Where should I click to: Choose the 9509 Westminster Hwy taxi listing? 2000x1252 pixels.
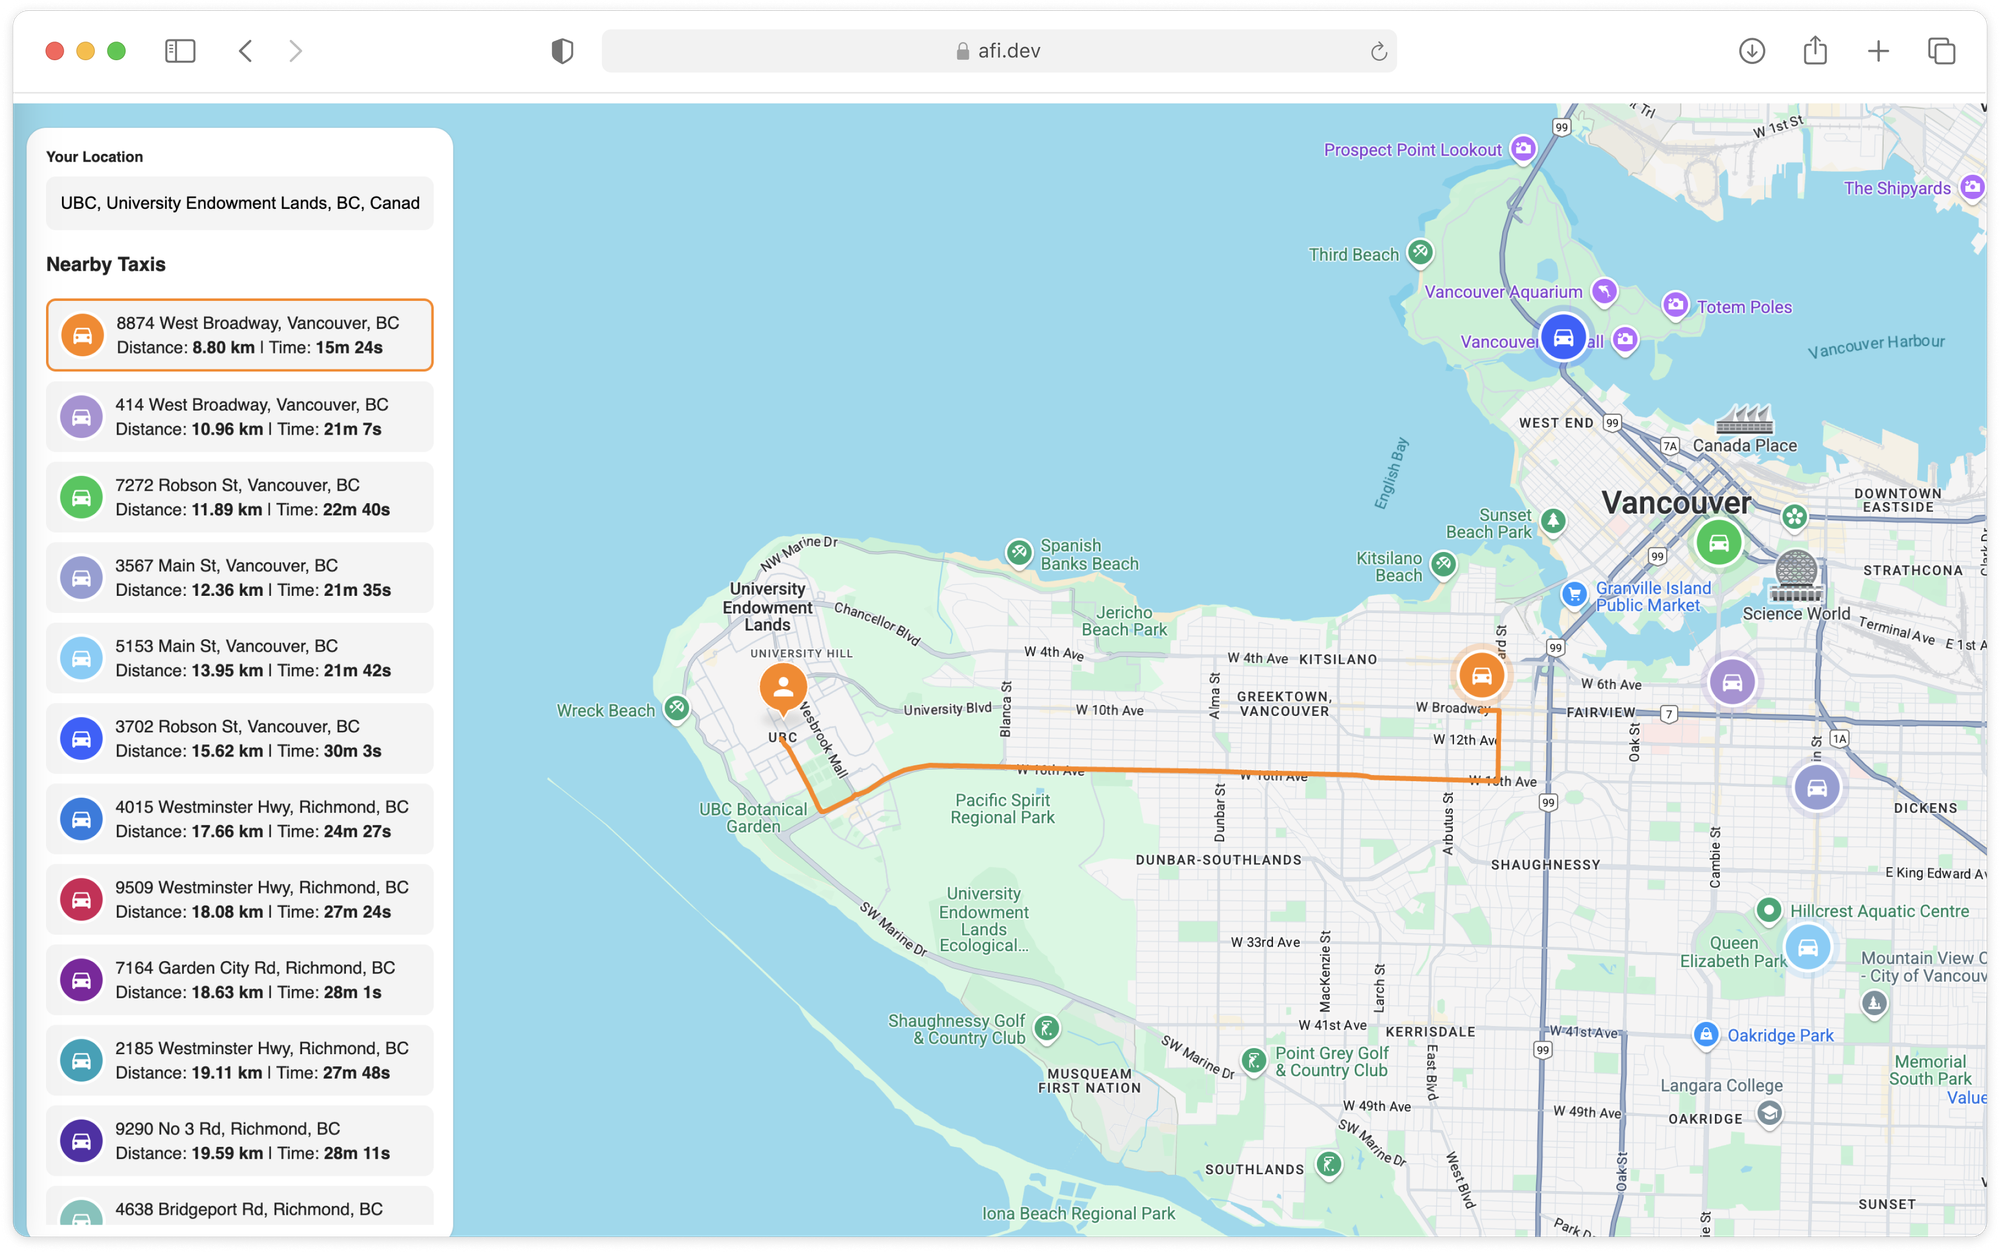coord(239,898)
